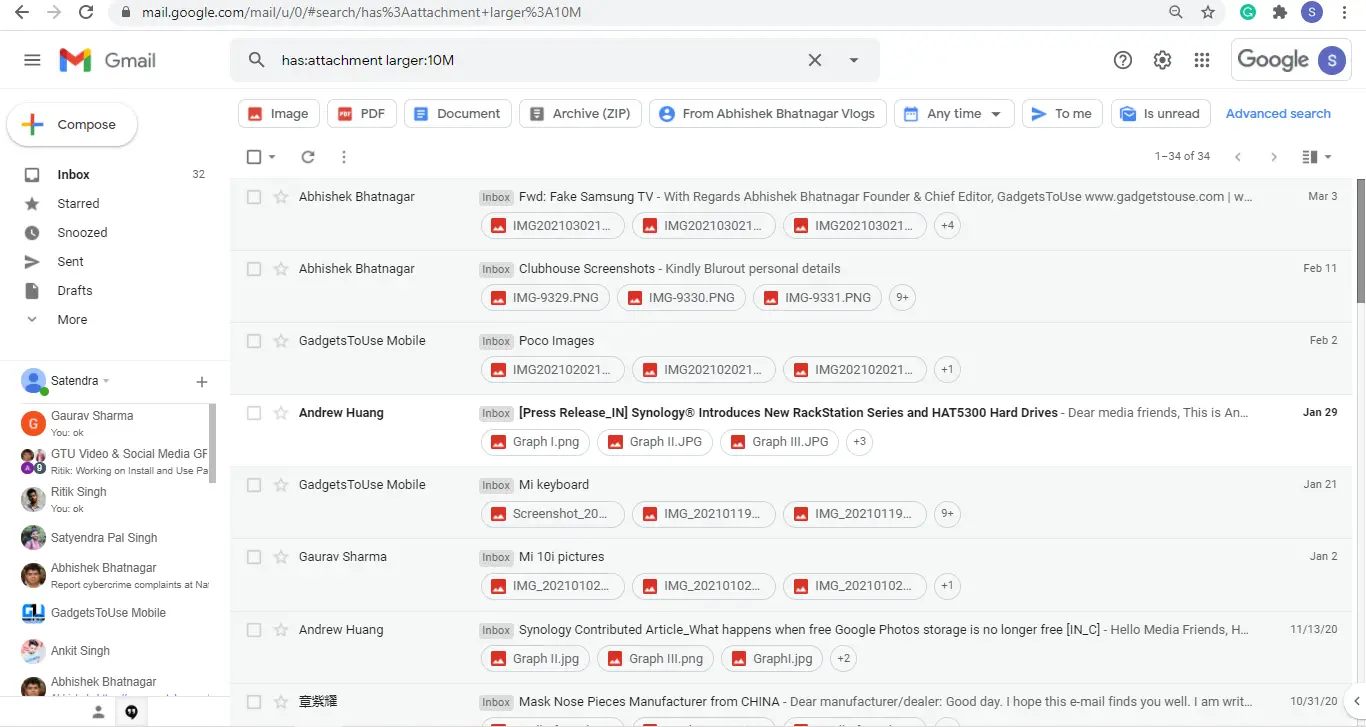
Task: Select the Synology RackStation email checkbox
Action: (254, 413)
